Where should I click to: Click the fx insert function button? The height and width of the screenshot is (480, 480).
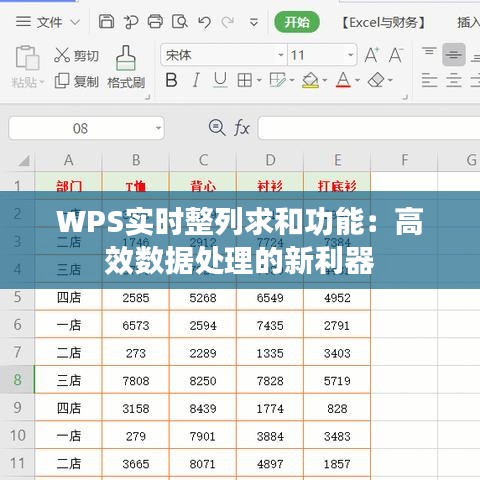[x=242, y=128]
